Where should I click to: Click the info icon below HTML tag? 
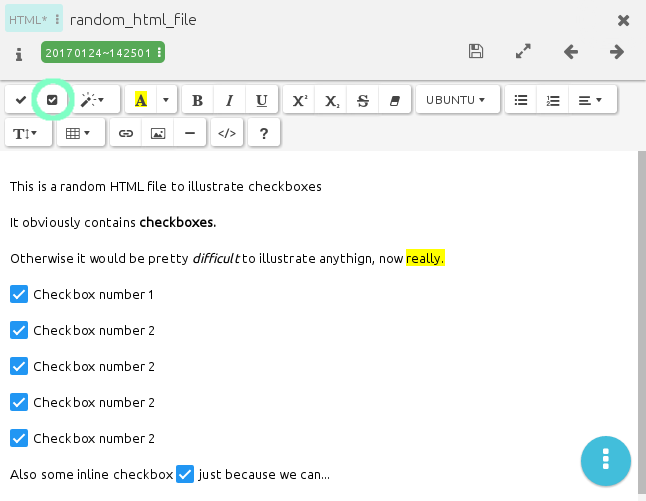click(x=19, y=54)
